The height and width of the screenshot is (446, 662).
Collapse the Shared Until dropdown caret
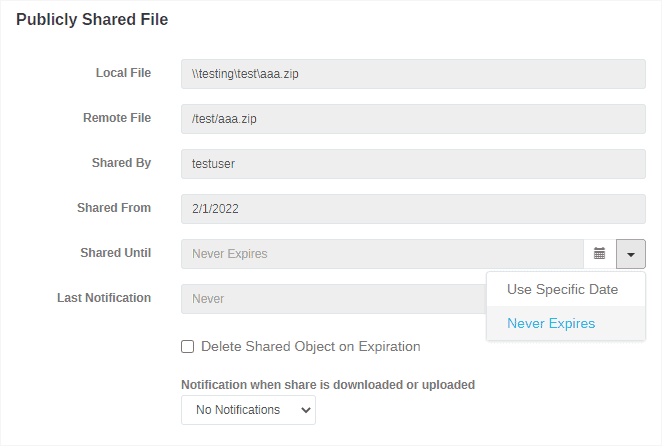click(631, 254)
